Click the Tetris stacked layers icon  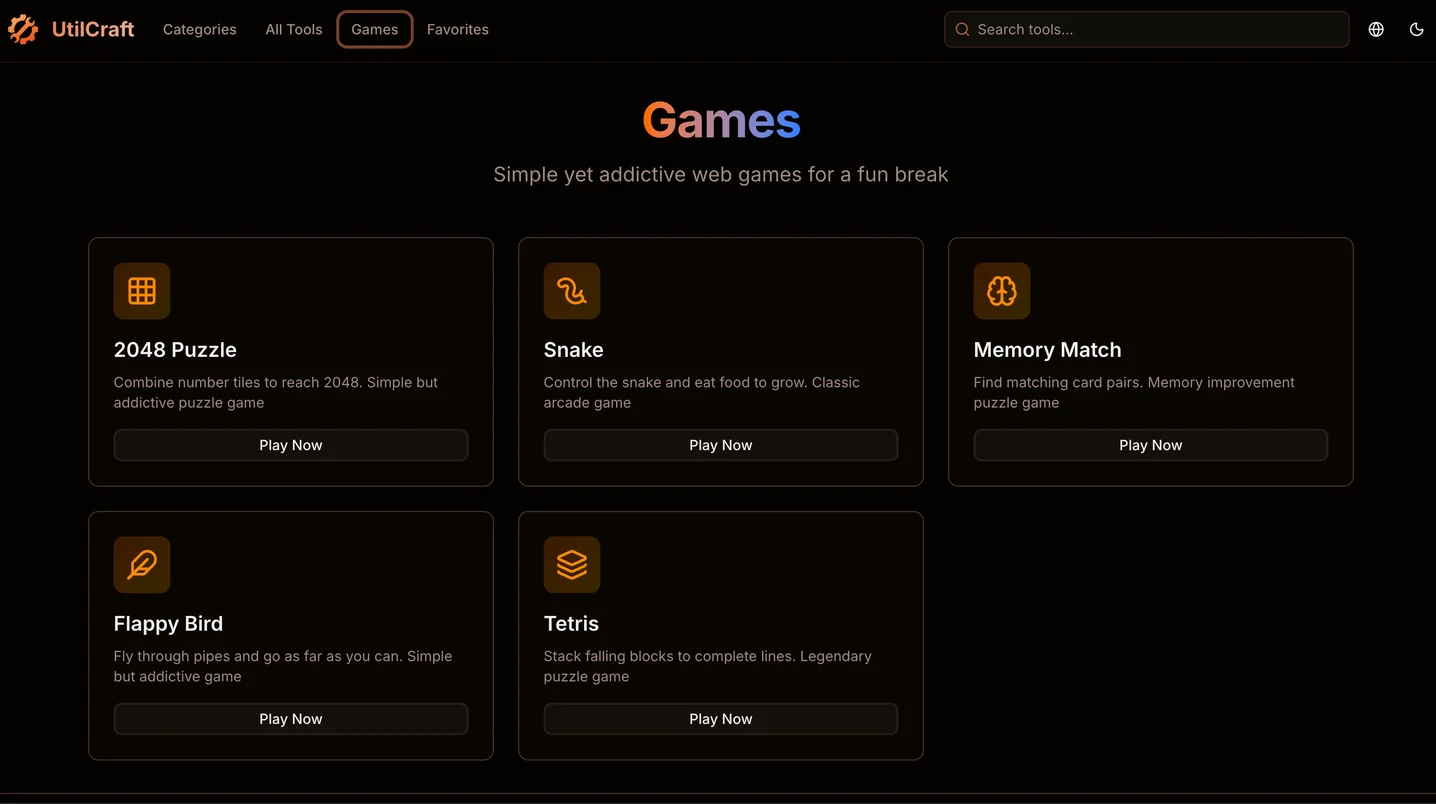[x=572, y=565]
